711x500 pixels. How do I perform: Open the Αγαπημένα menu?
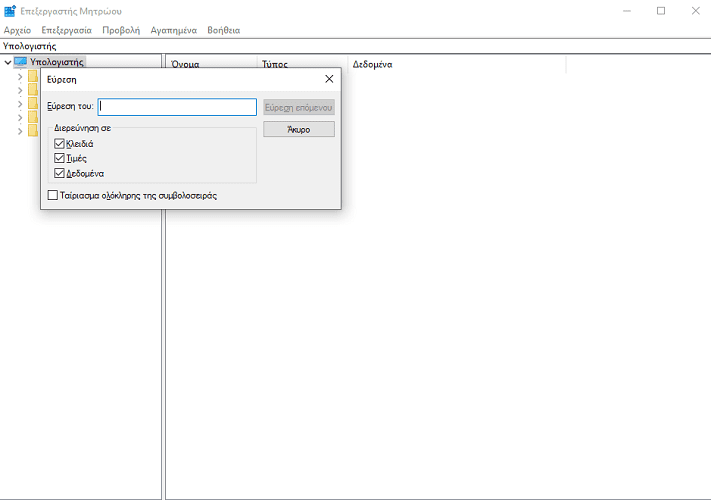[174, 30]
